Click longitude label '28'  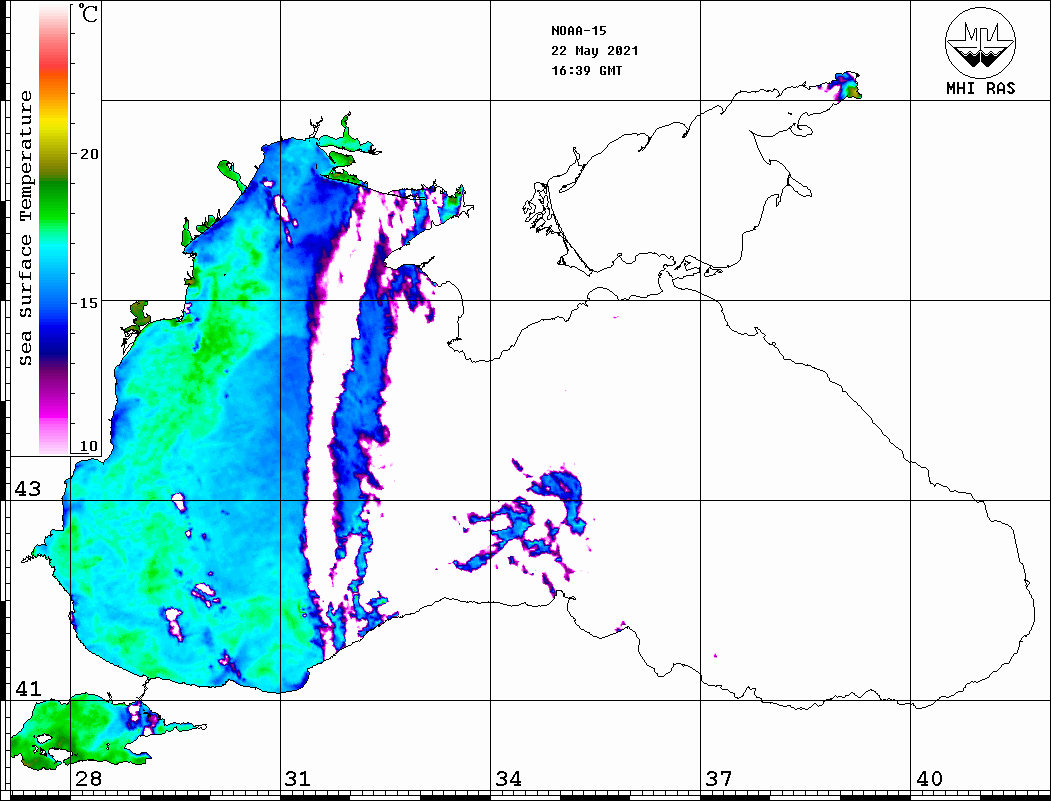pos(88,779)
